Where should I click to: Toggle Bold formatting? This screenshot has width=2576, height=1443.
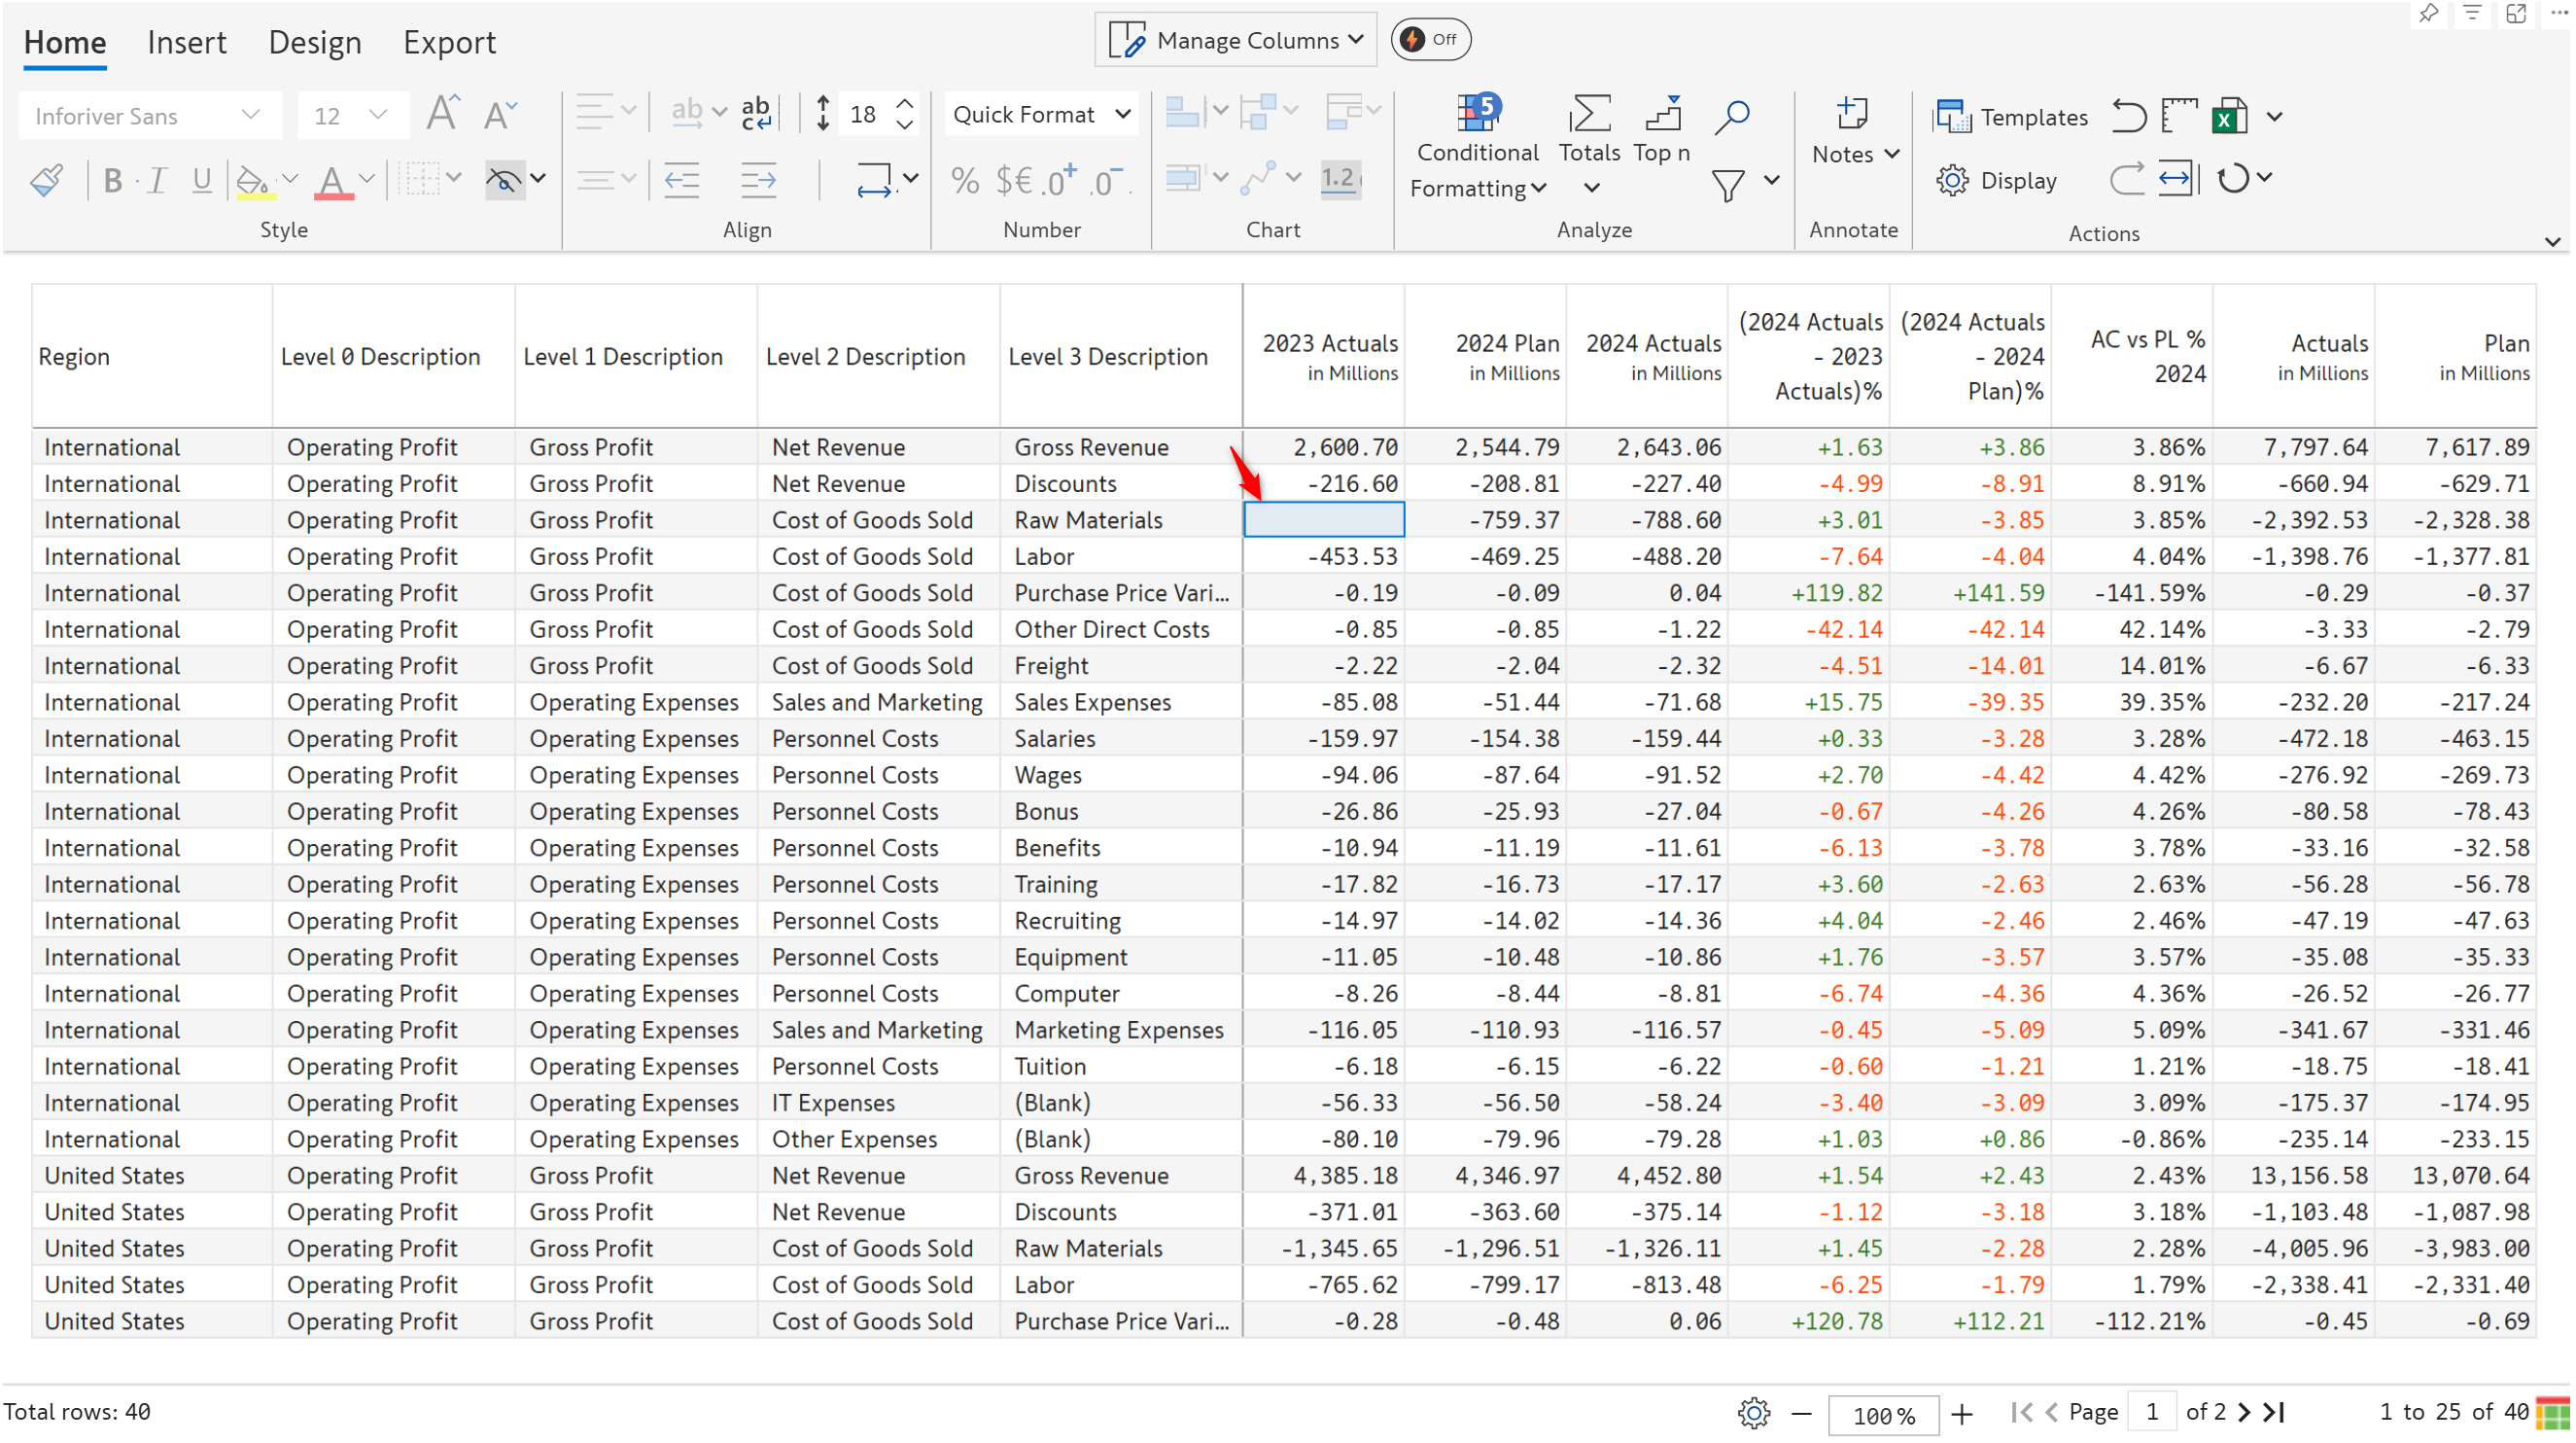point(112,181)
